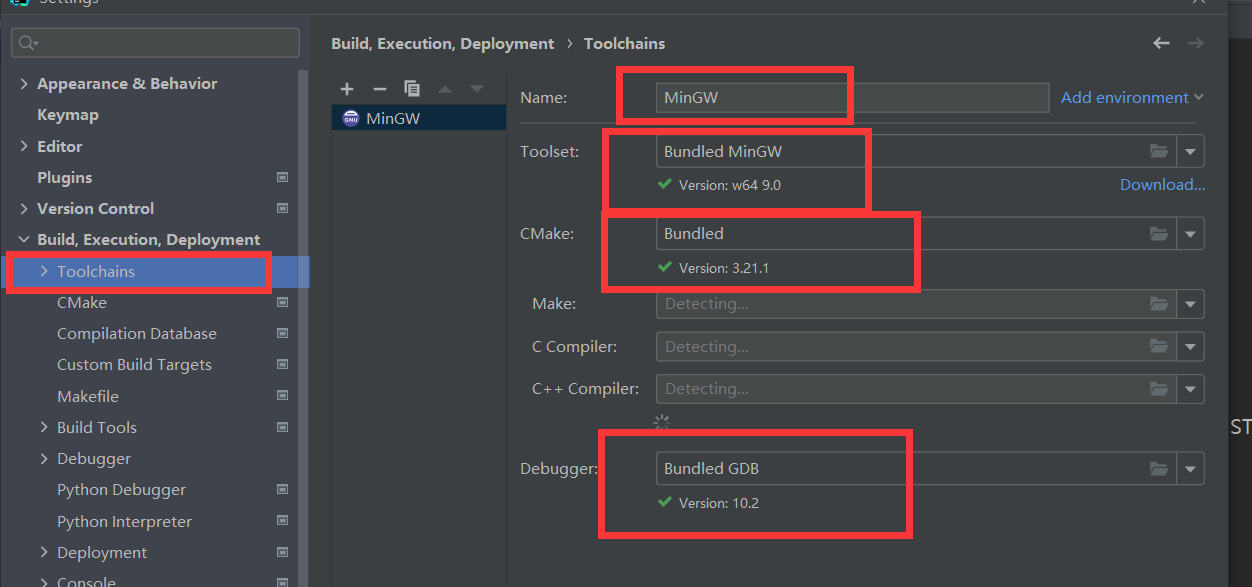Viewport: 1252px width, 587px height.
Task: Expand the Editor section
Action: (x=24, y=146)
